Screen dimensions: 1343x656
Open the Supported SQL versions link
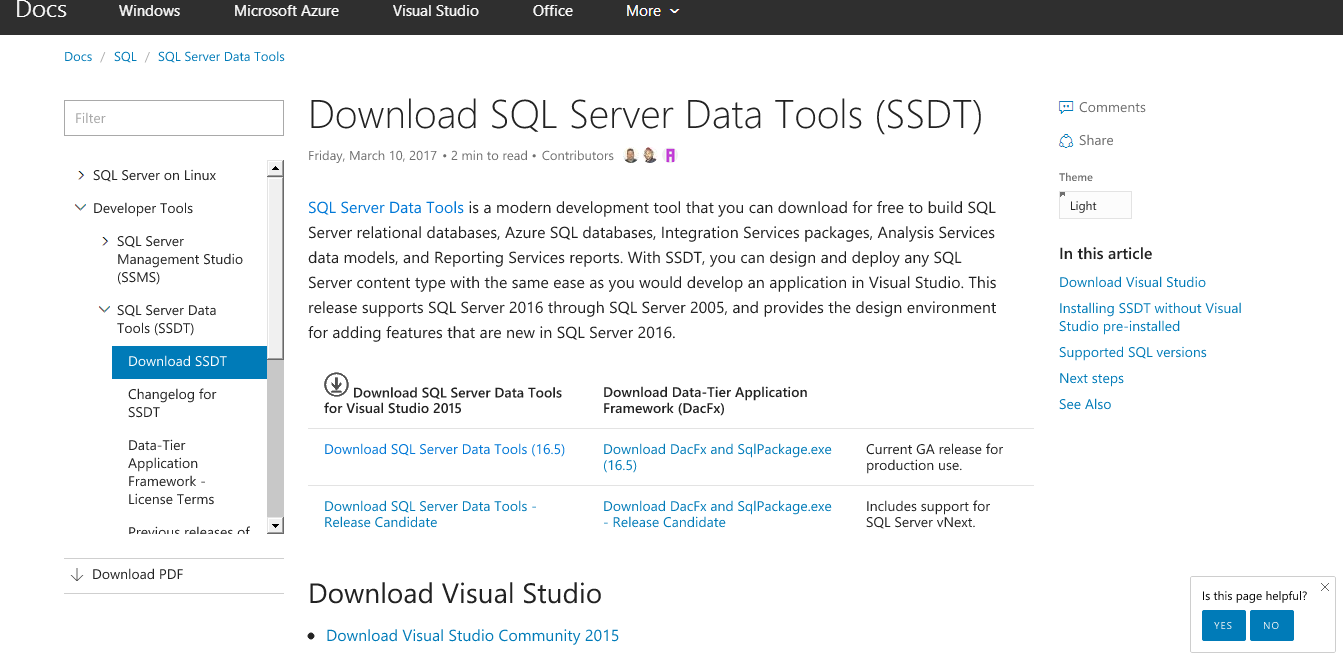click(1132, 352)
